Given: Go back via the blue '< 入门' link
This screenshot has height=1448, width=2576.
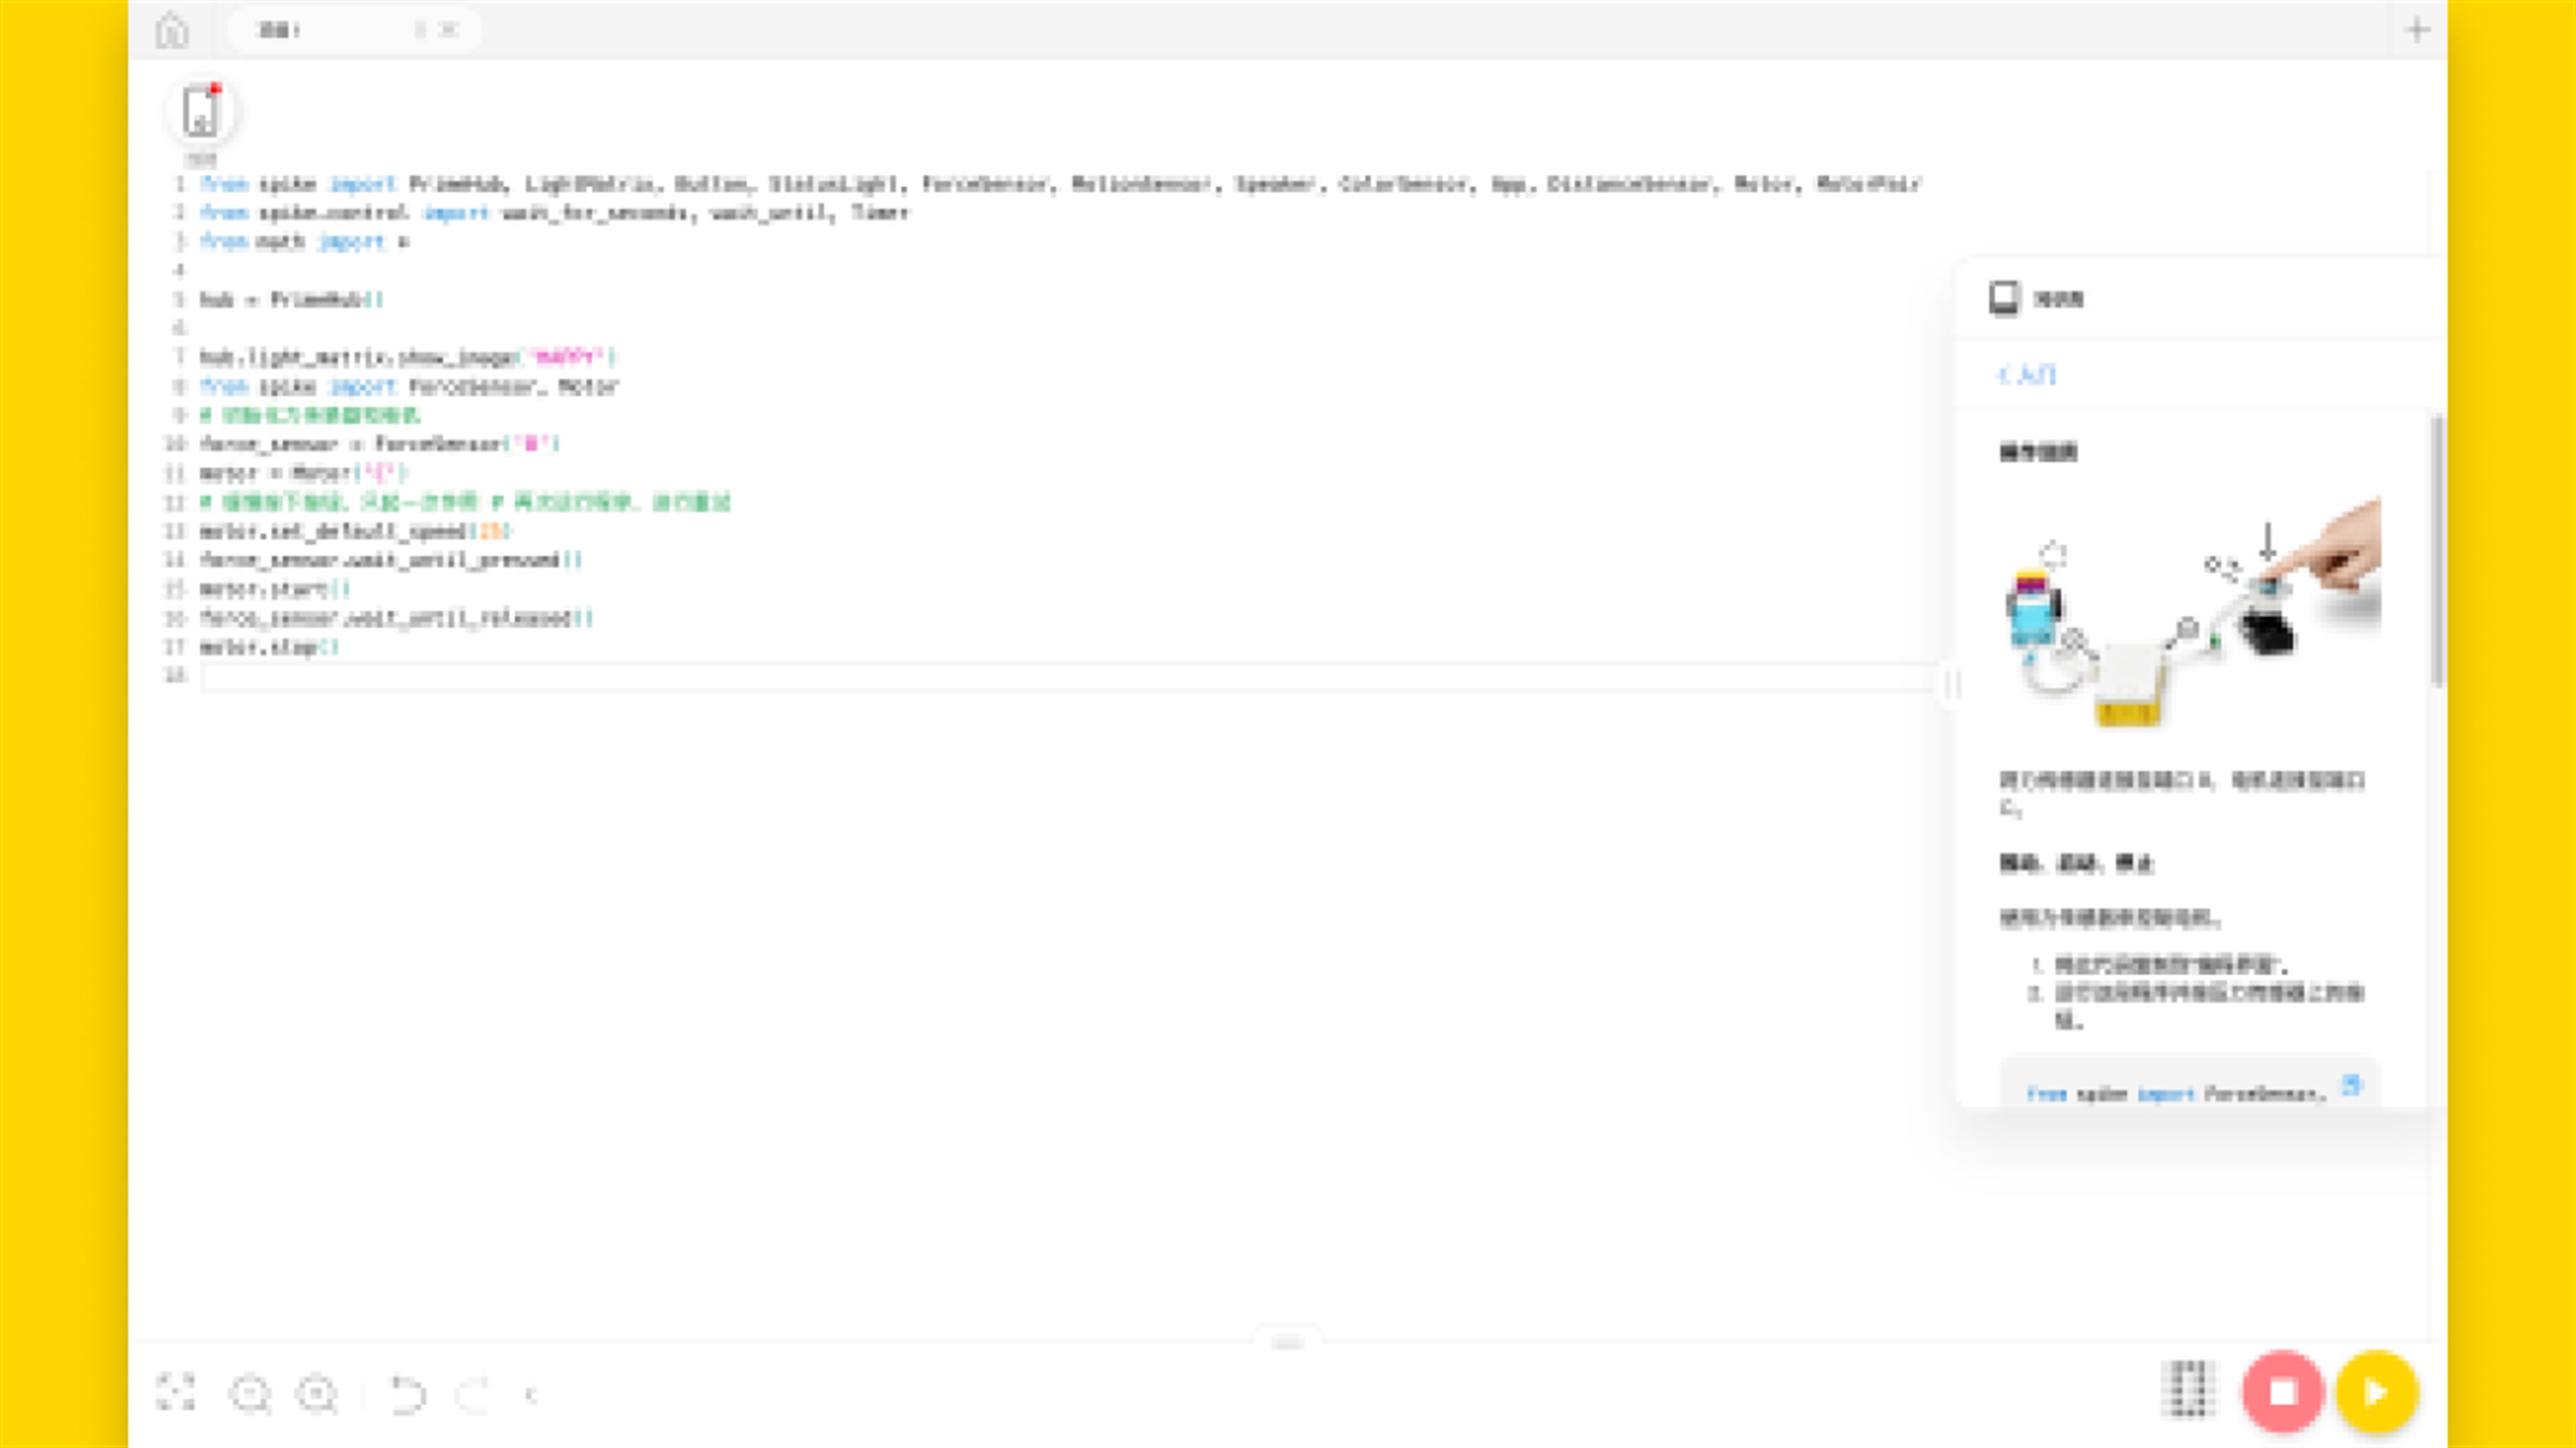Looking at the screenshot, I should 2026,375.
